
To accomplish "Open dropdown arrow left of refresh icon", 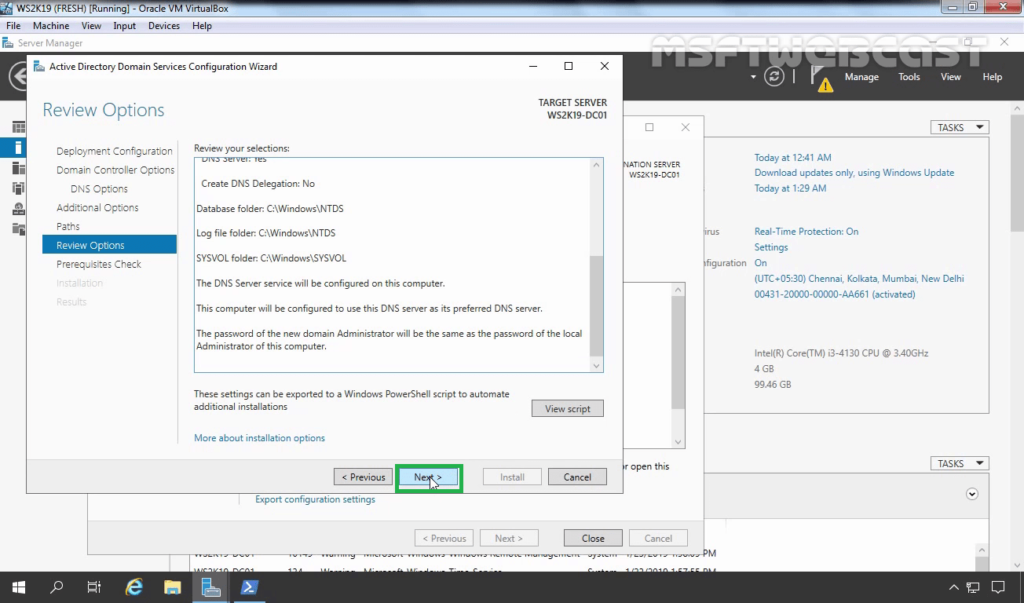I will click(x=753, y=77).
